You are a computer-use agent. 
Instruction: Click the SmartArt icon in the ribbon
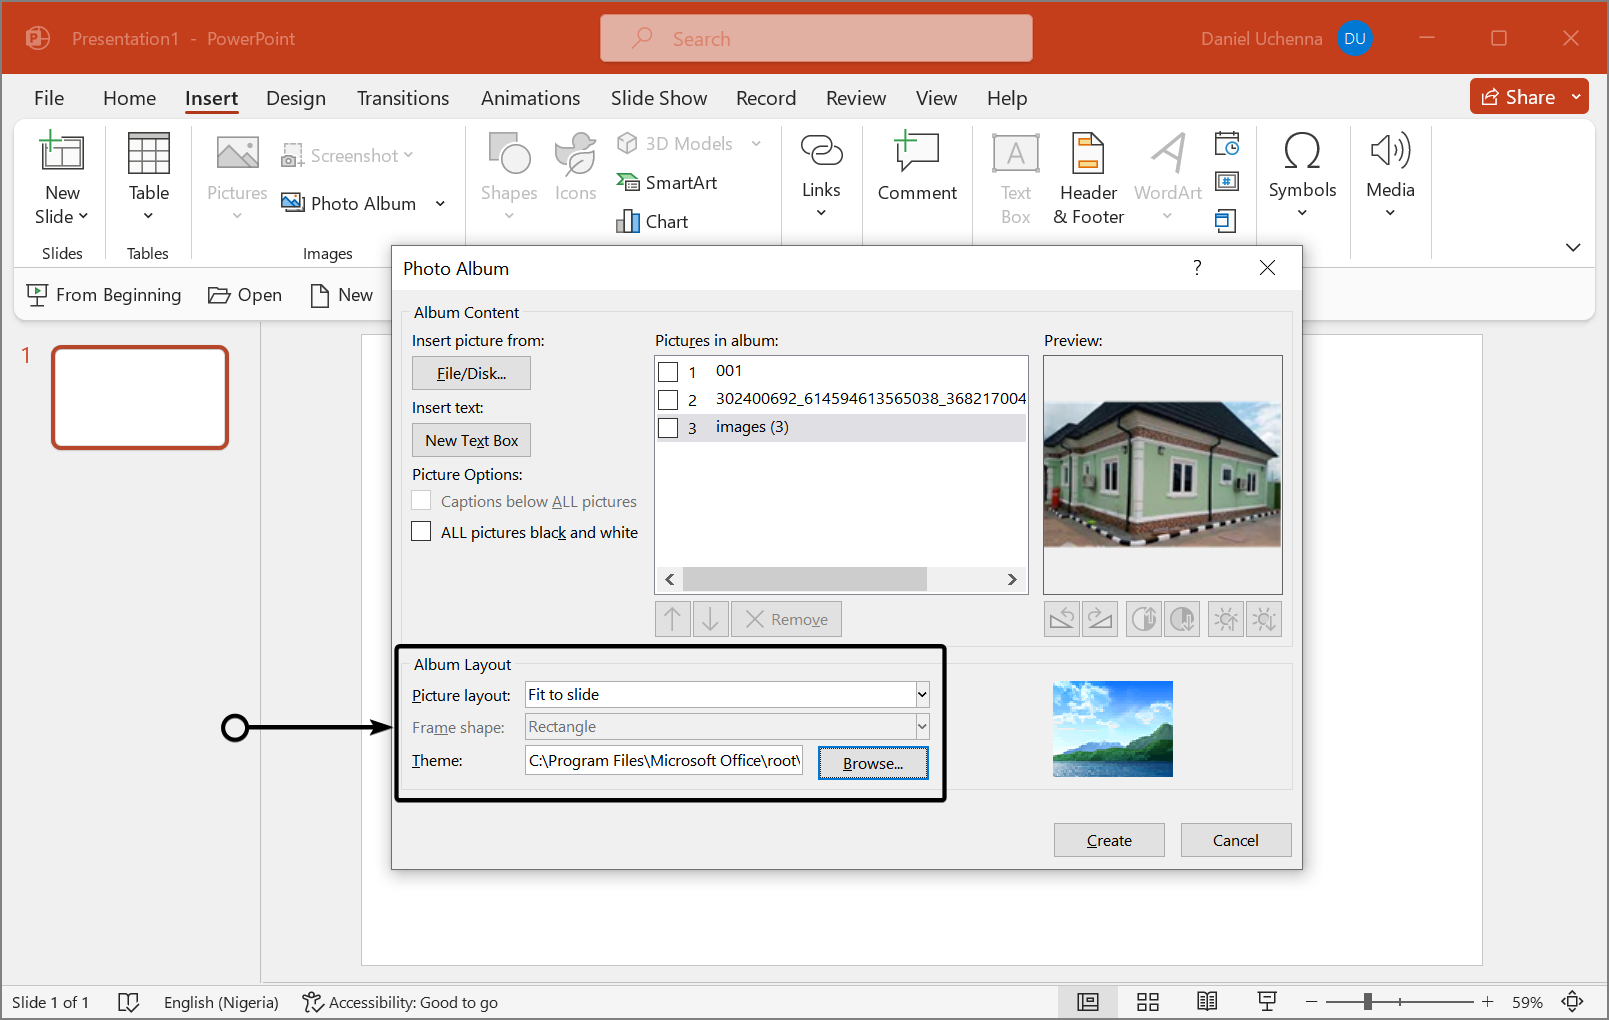(628, 183)
